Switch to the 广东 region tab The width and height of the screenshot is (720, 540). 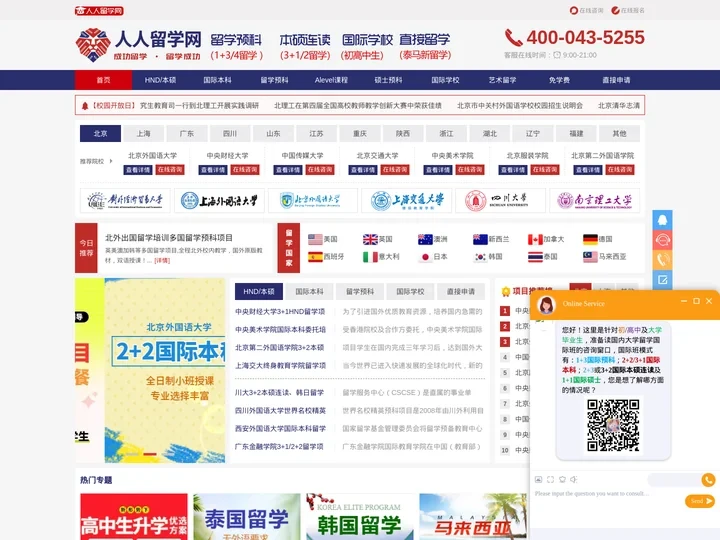pyautogui.click(x=186, y=134)
